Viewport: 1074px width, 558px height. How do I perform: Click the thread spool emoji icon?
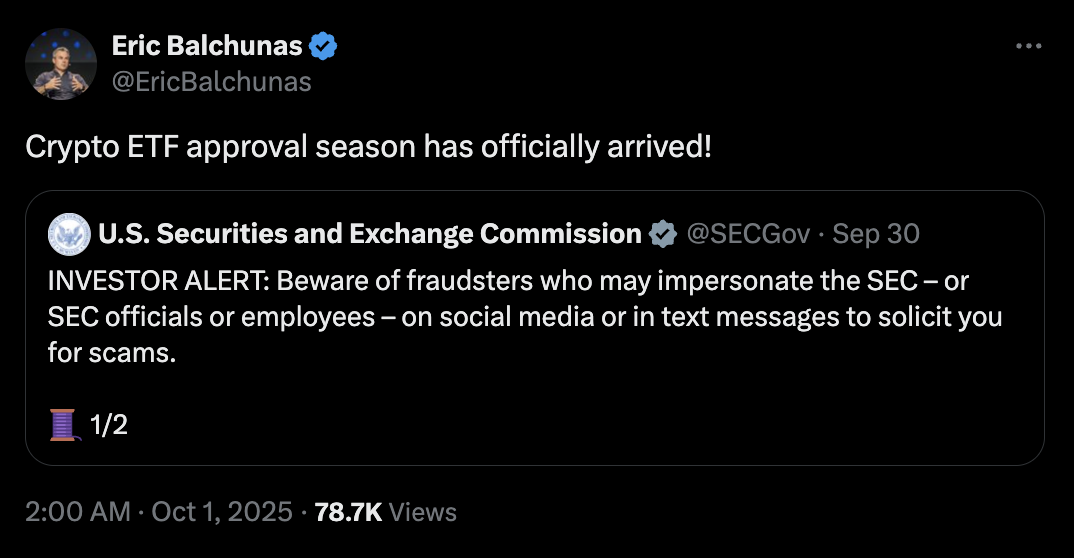click(63, 425)
